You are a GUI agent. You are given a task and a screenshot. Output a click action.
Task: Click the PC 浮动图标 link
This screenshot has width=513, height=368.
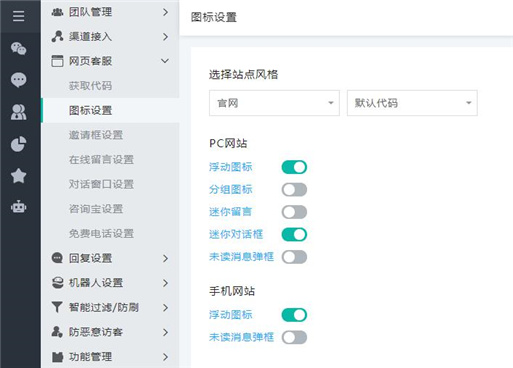point(231,167)
